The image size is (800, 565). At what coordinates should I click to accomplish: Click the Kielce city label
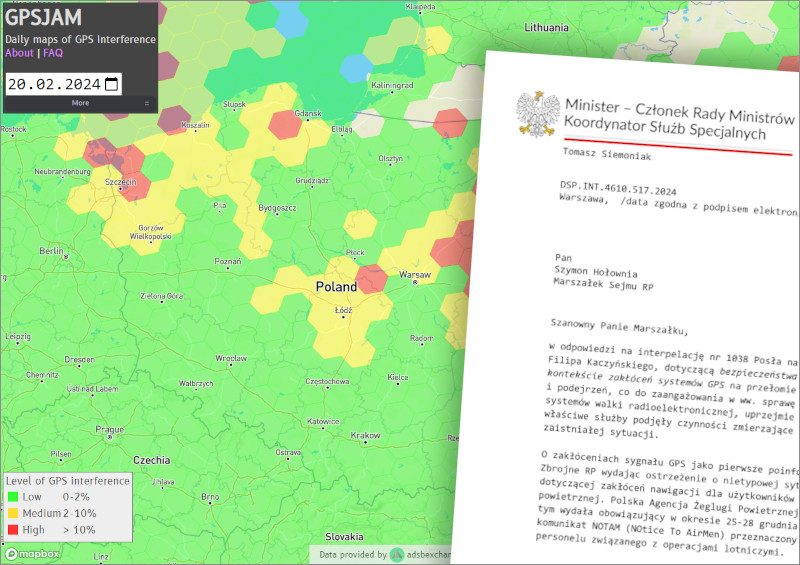(397, 378)
